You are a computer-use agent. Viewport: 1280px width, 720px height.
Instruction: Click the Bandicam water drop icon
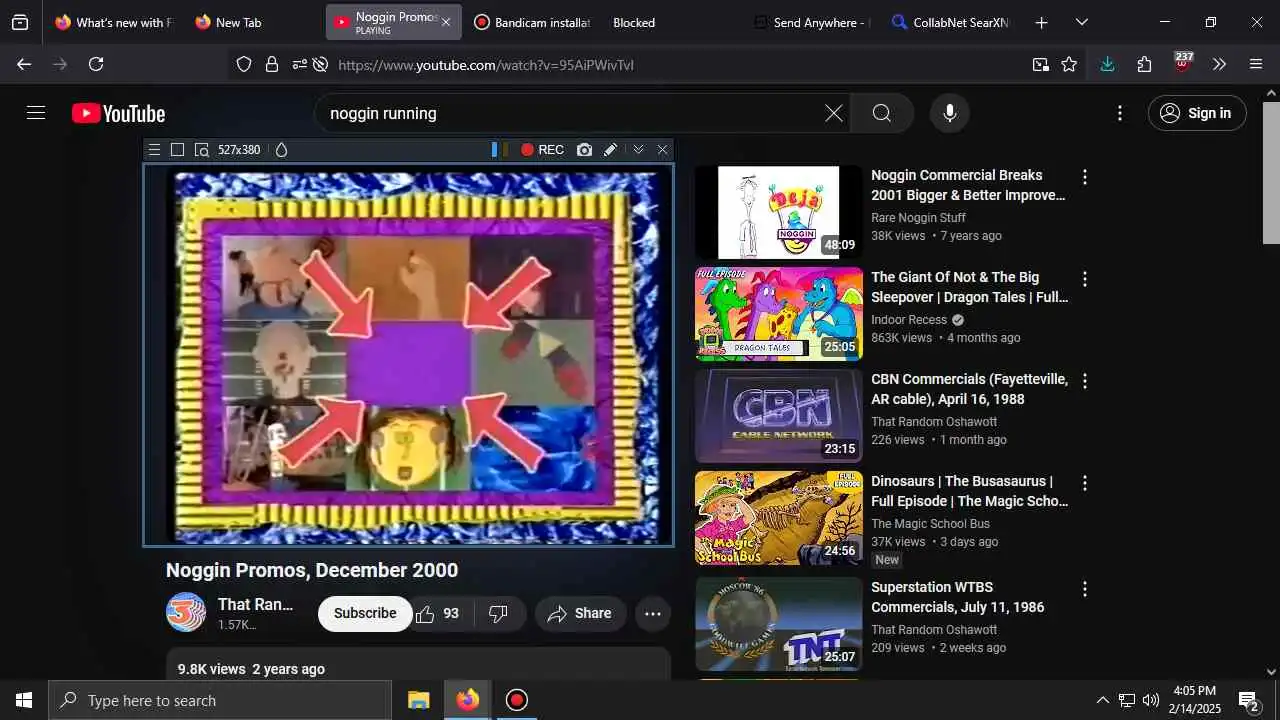(x=281, y=150)
